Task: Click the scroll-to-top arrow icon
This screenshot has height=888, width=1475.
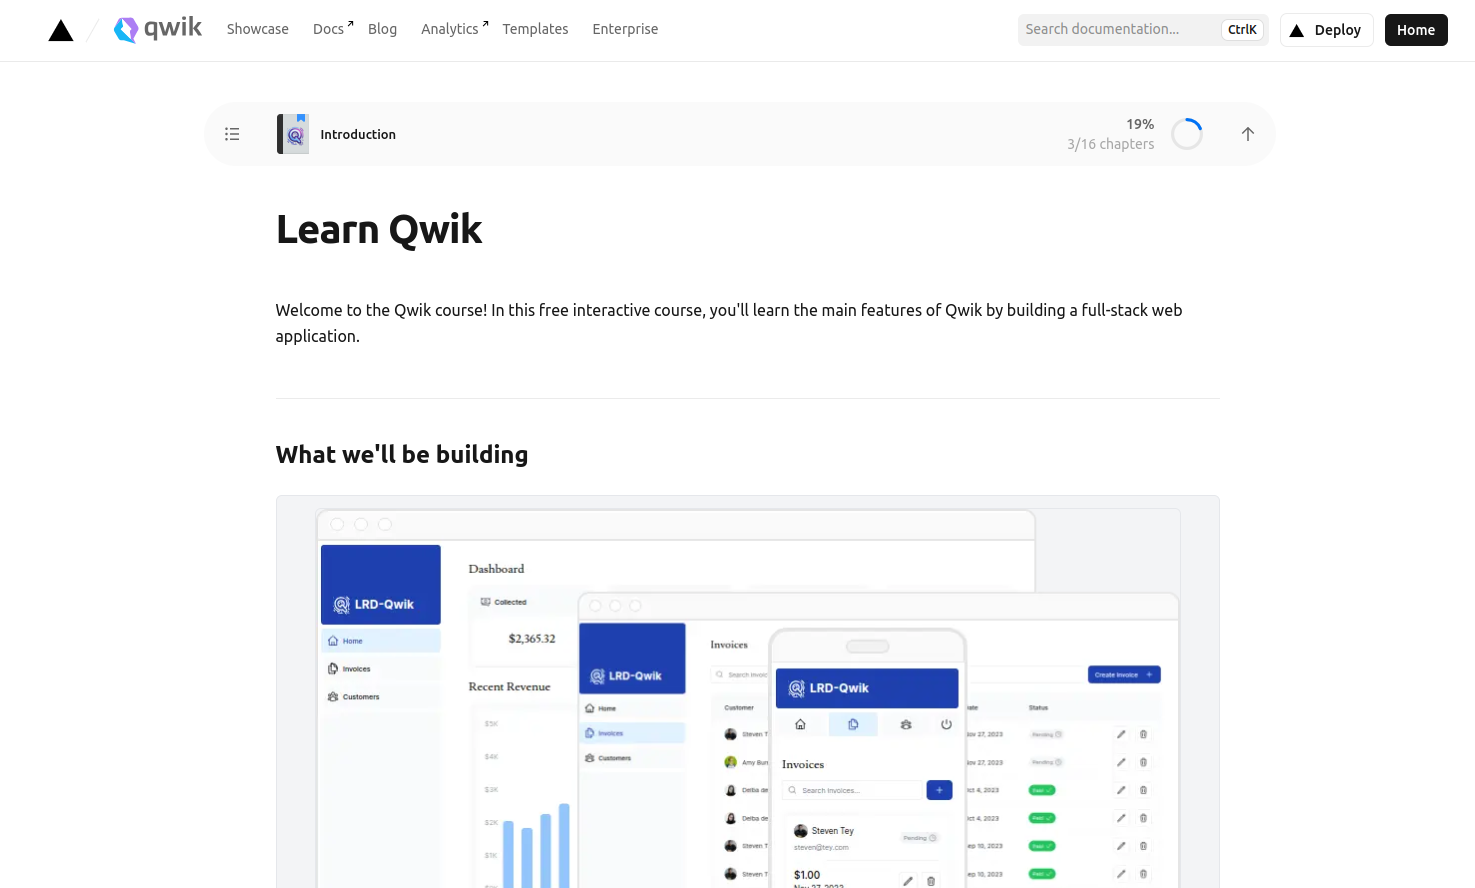Action: point(1248,134)
